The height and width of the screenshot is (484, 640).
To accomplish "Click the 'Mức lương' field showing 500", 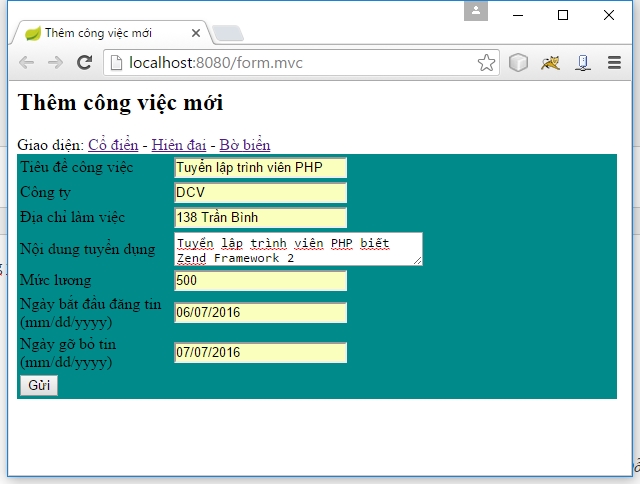I will (x=260, y=281).
